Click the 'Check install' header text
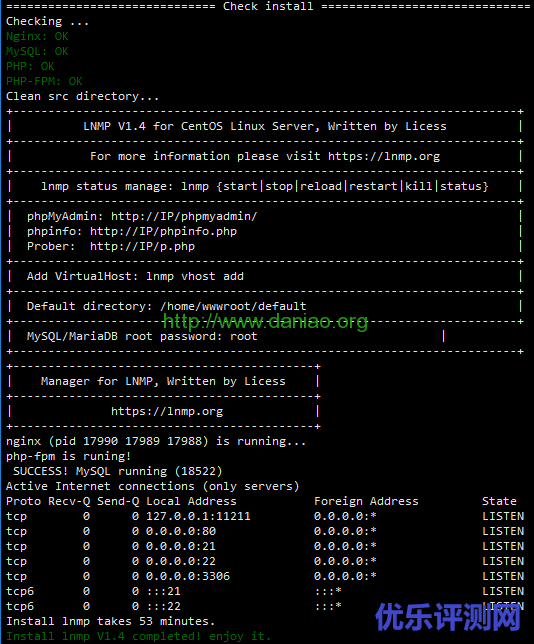Screen dimensions: 534x644 (268, 6)
